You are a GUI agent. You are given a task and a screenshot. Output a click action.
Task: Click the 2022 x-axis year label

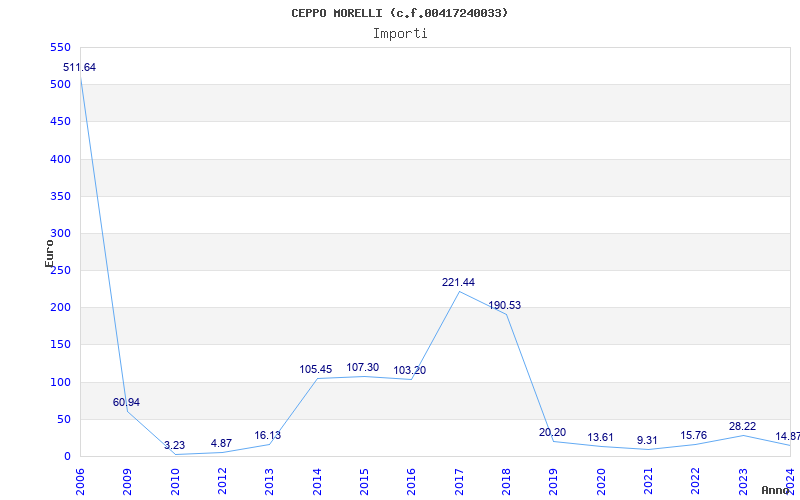[x=696, y=482]
